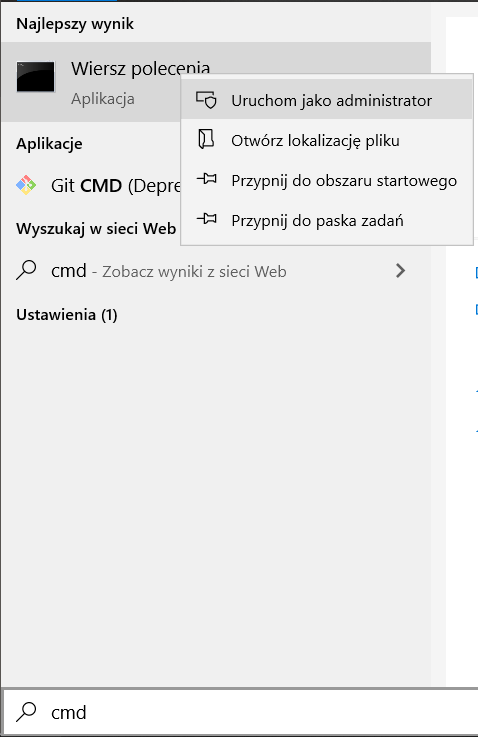Image resolution: width=478 pixels, height=737 pixels.
Task: Select Uruchom jako administrator from the context menu
Action: click(327, 100)
